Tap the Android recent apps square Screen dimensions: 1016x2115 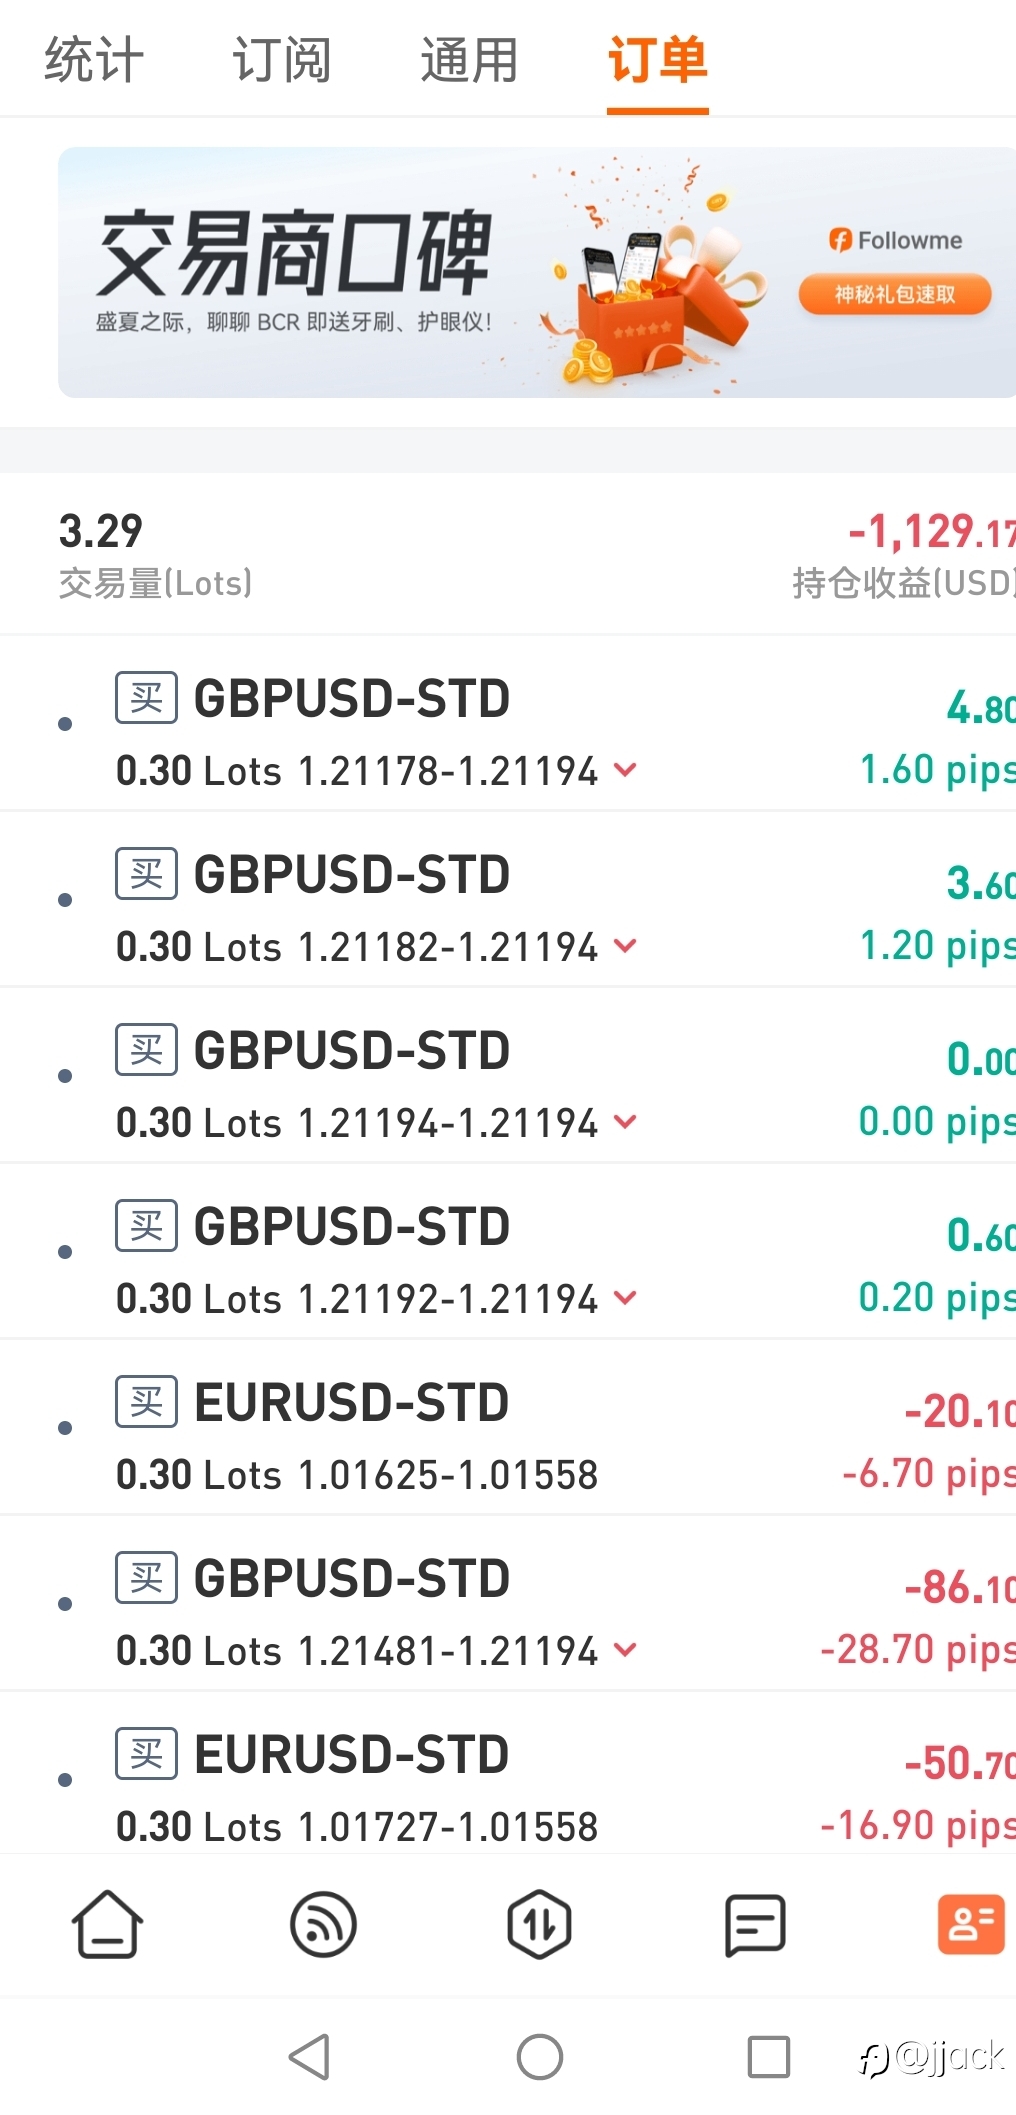(769, 2057)
